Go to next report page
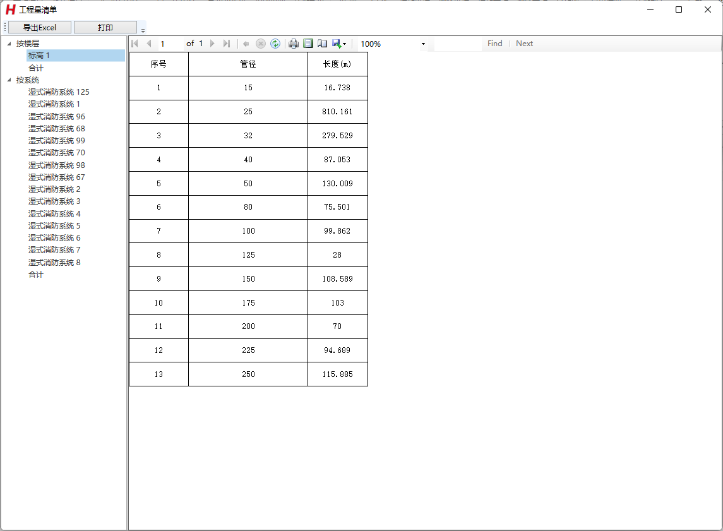This screenshot has height=531, width=723. [212, 44]
